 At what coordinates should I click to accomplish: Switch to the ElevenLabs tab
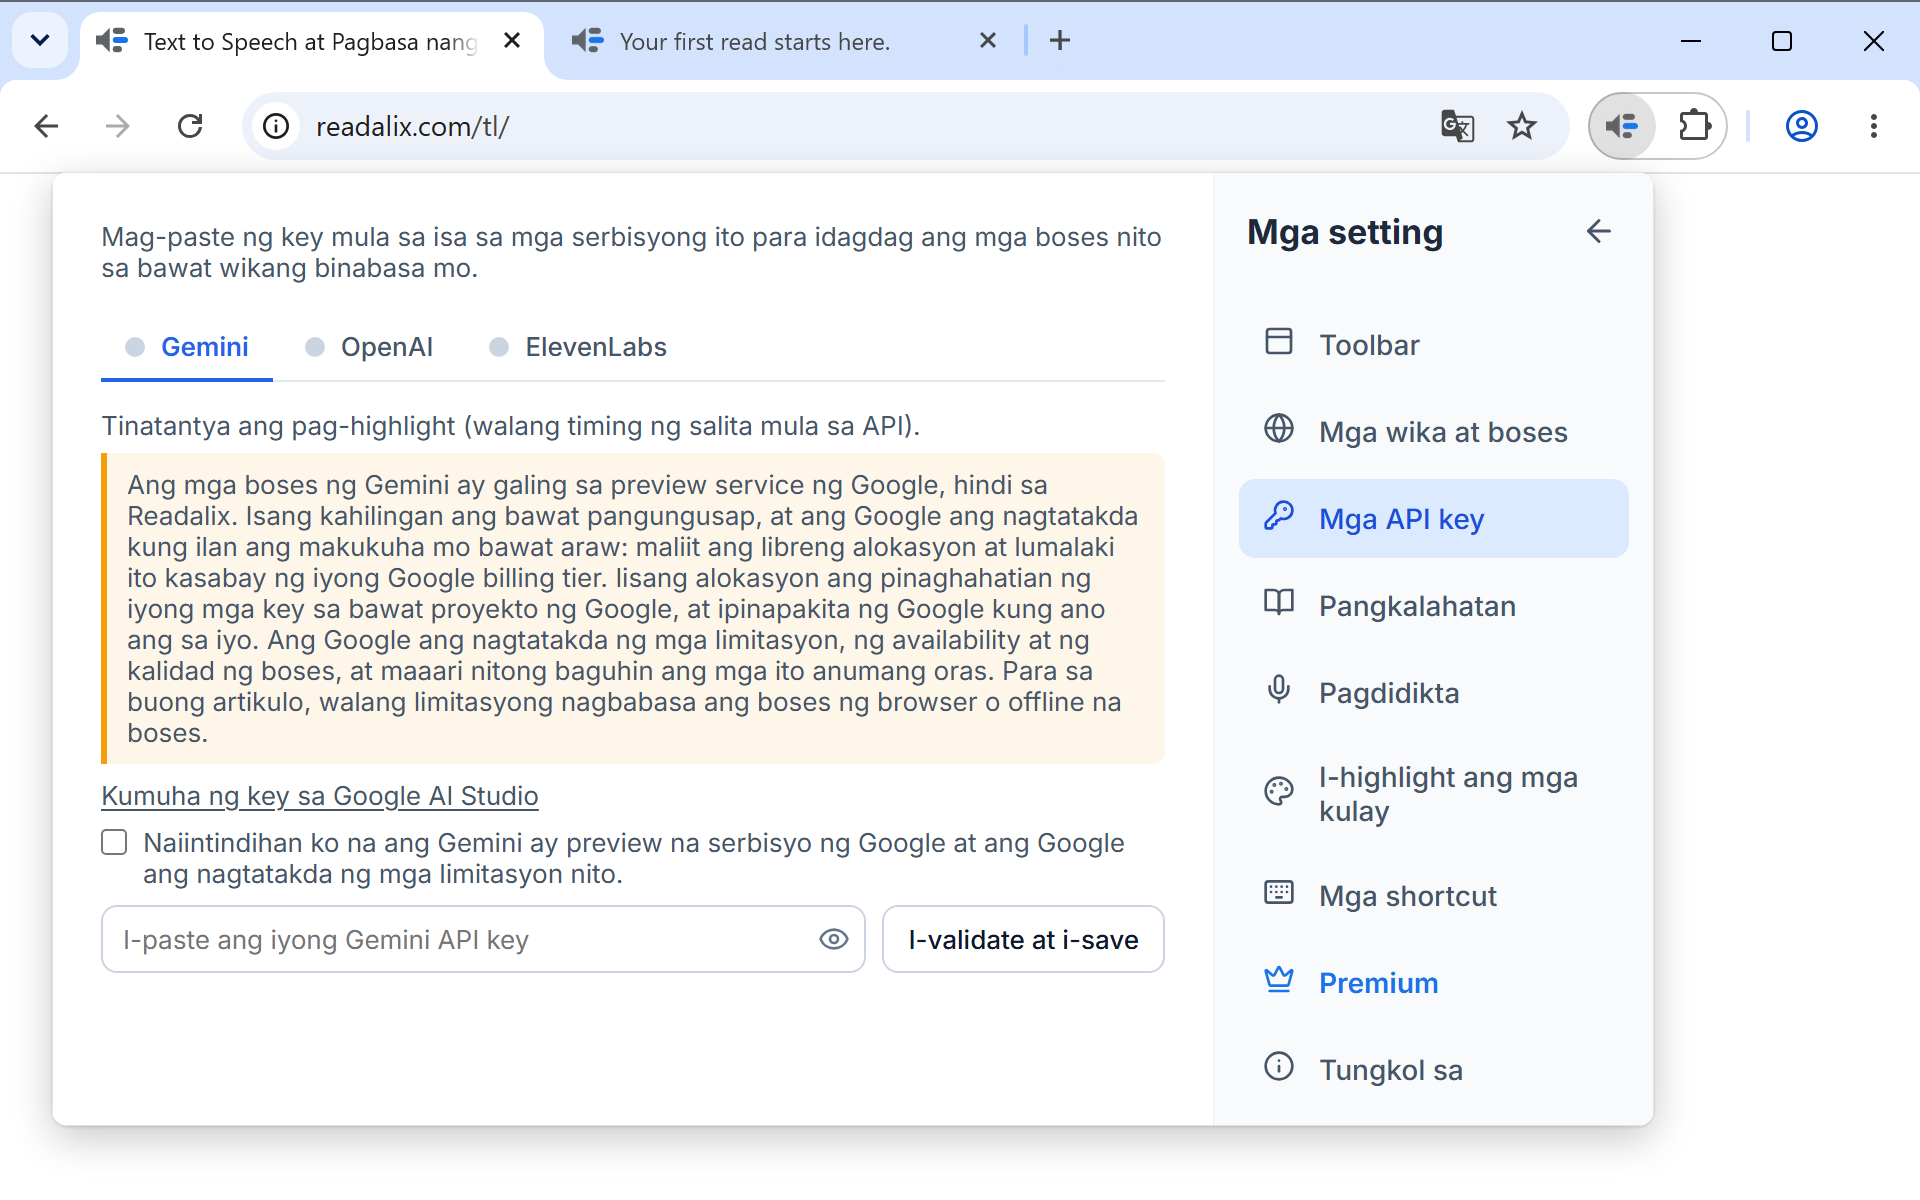pos(578,347)
